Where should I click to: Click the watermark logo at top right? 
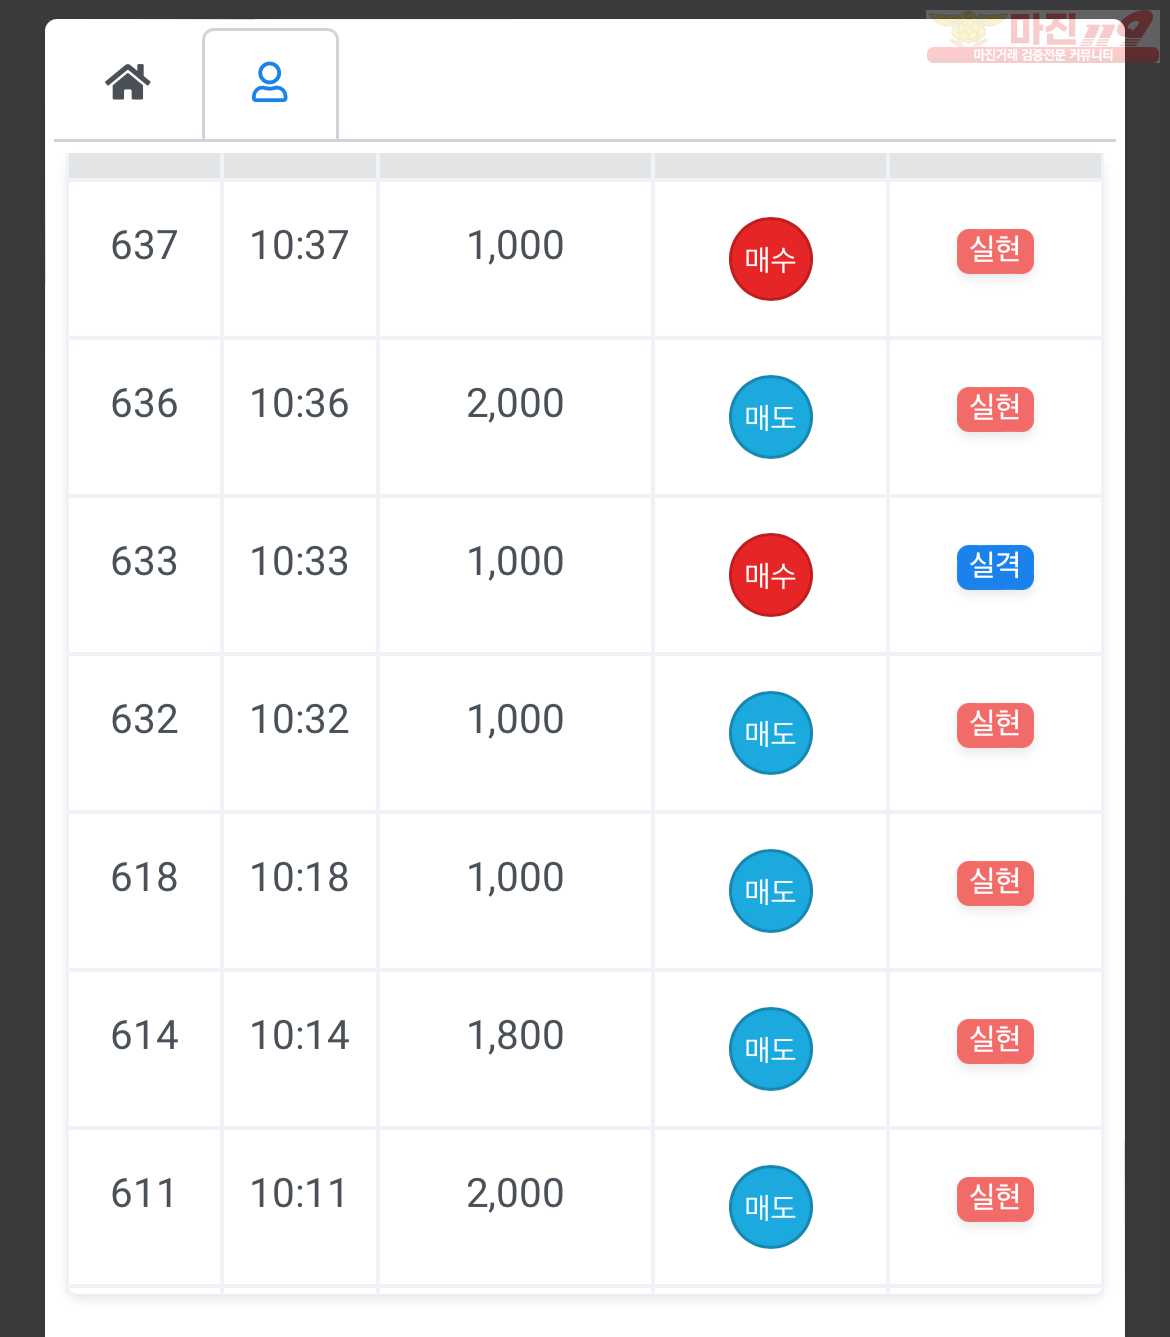point(1042,37)
